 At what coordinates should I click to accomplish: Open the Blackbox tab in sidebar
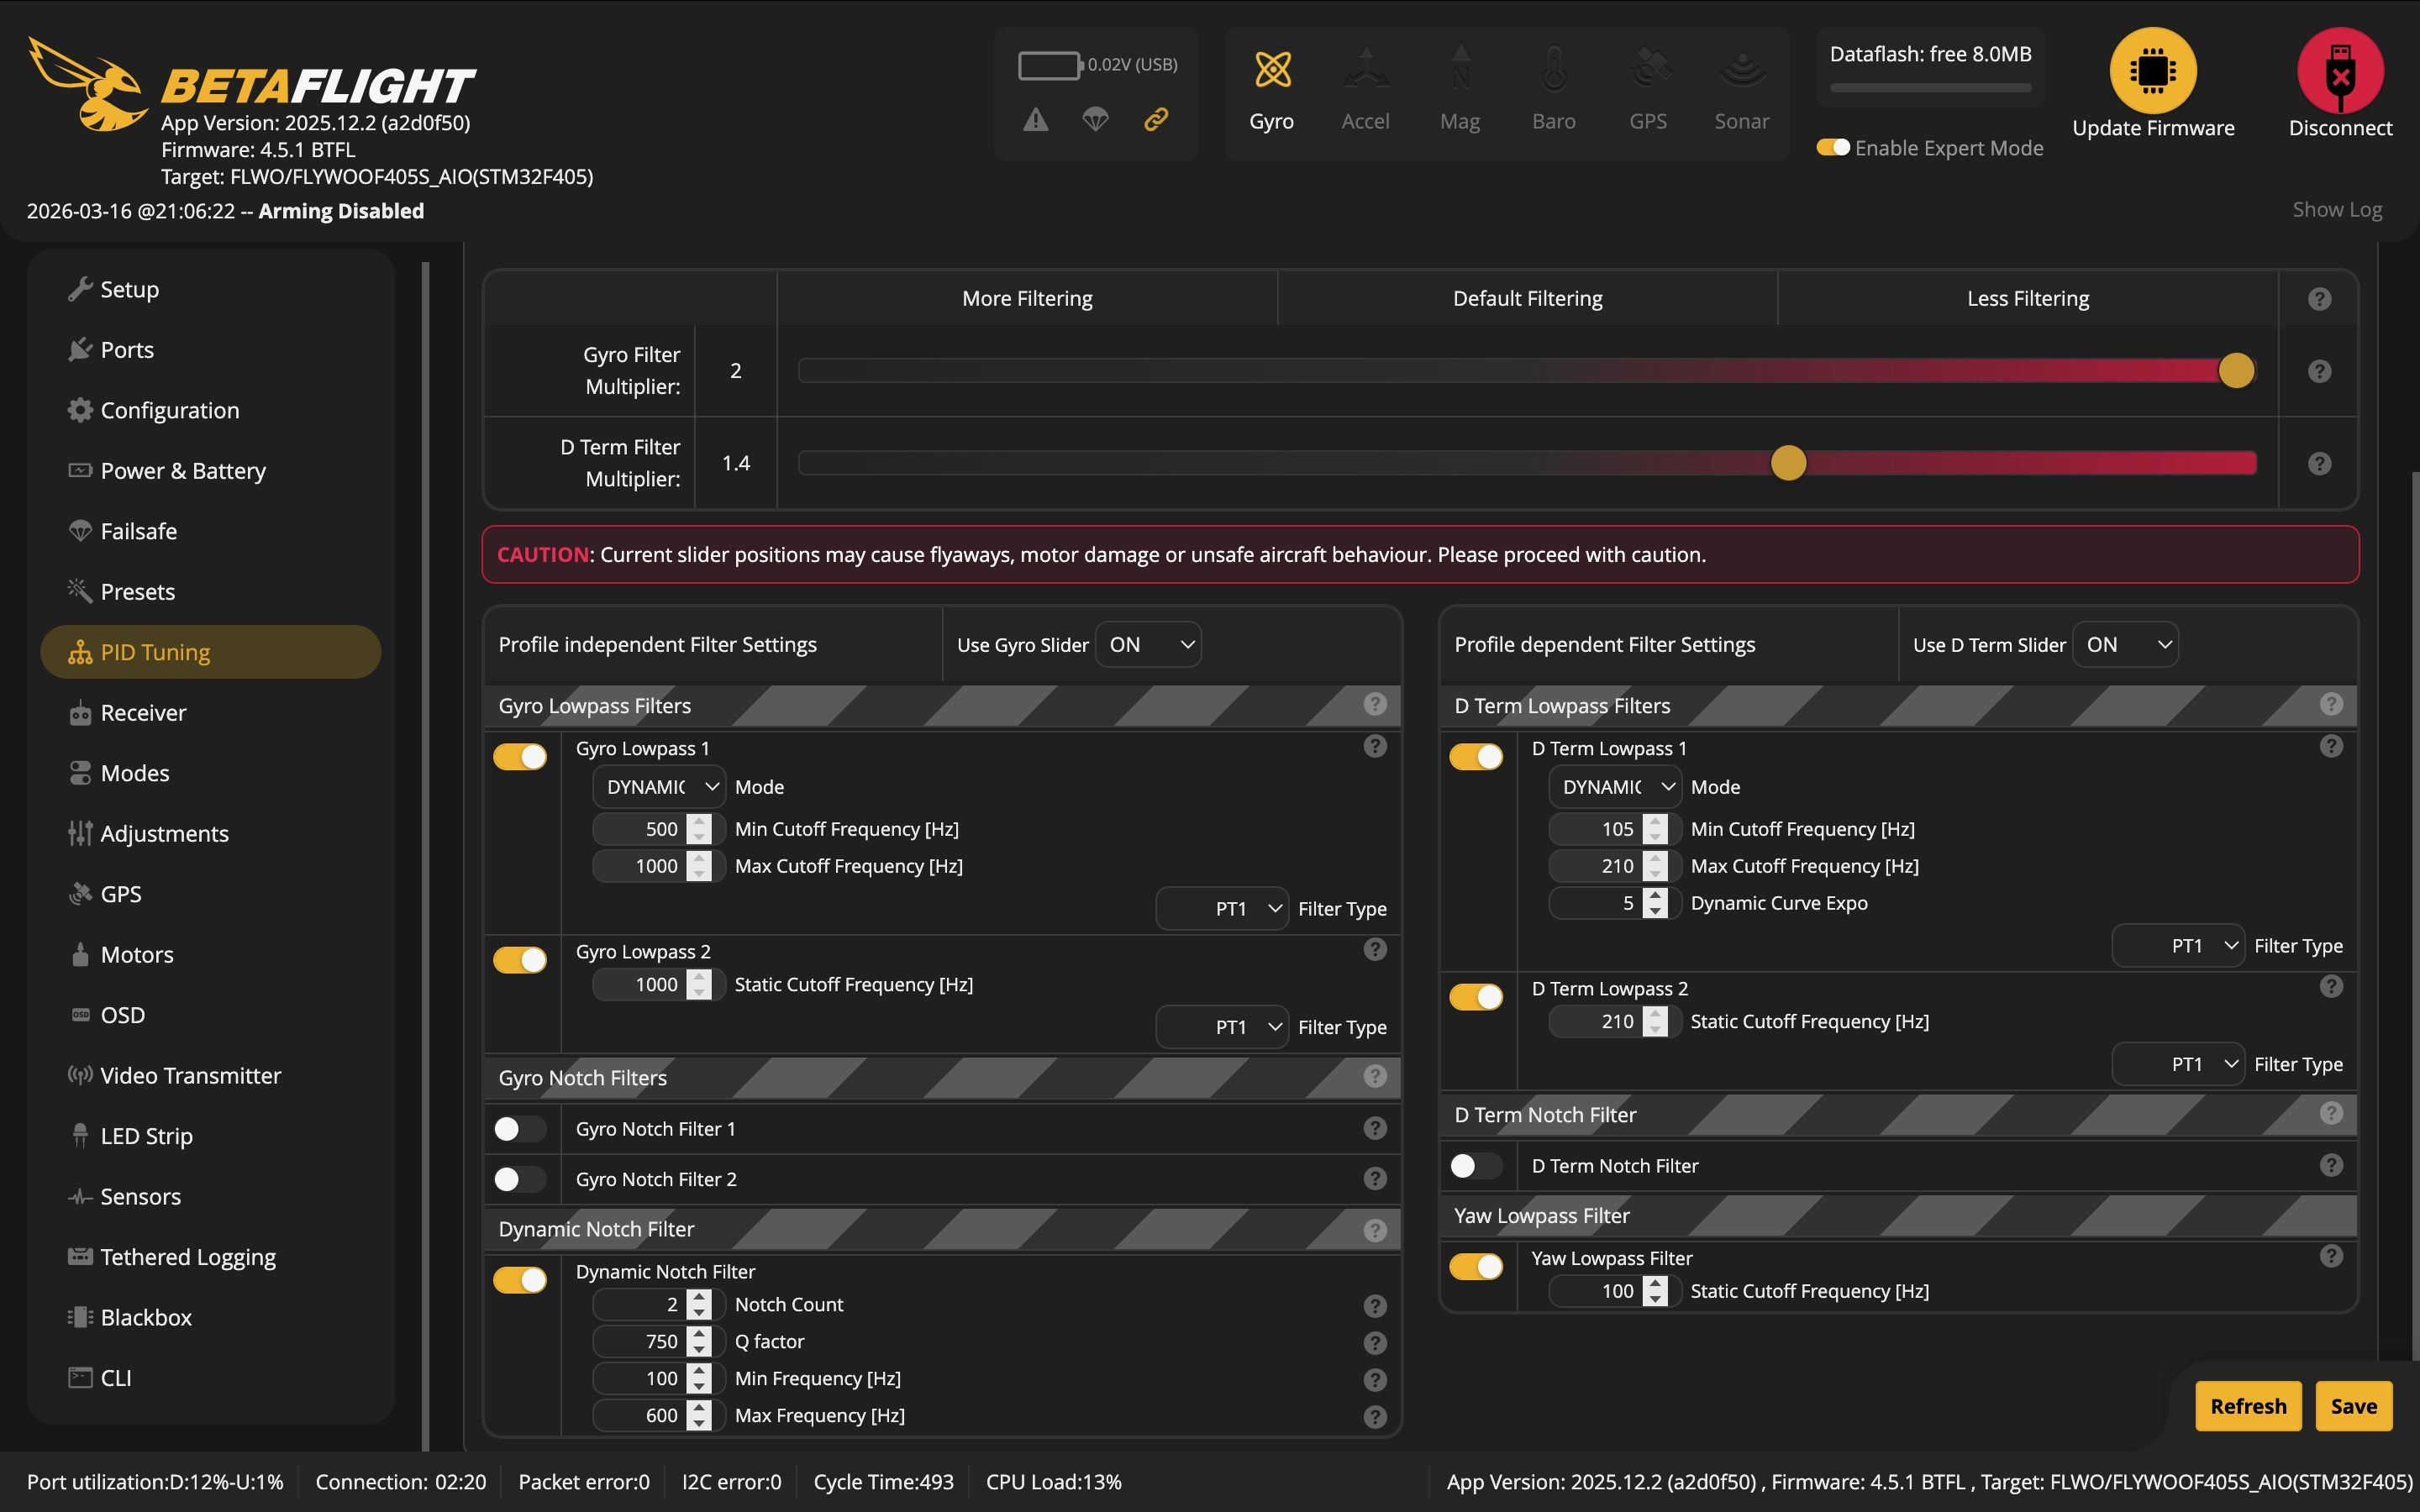(x=146, y=1317)
